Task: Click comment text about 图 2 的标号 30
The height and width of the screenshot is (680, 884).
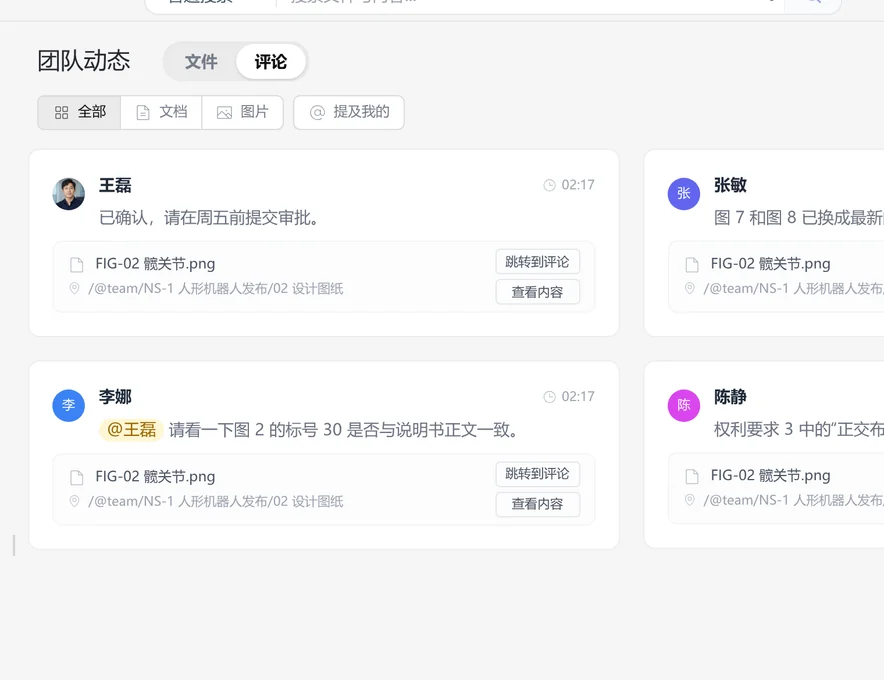Action: pos(344,430)
